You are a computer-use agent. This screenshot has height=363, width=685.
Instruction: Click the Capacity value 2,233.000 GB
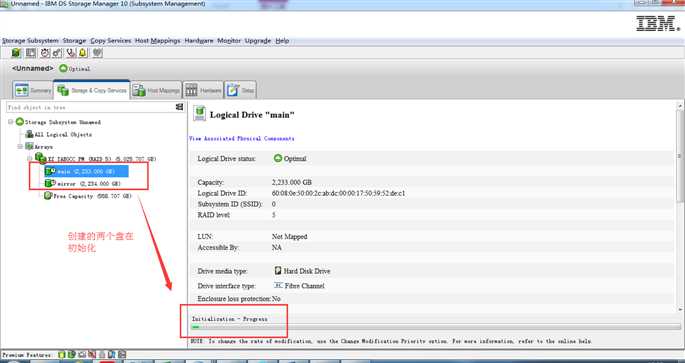pos(292,182)
